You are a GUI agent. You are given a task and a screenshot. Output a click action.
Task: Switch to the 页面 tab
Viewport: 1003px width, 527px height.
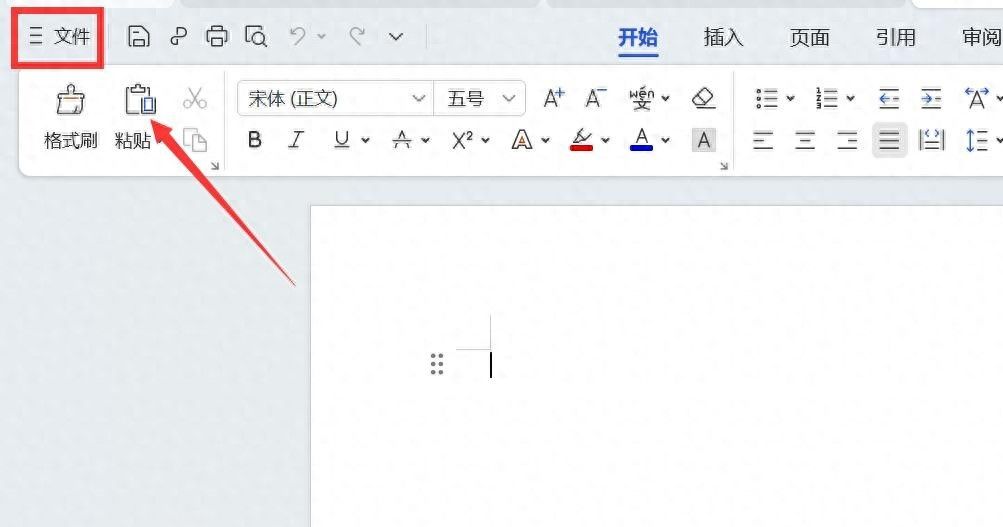[809, 37]
